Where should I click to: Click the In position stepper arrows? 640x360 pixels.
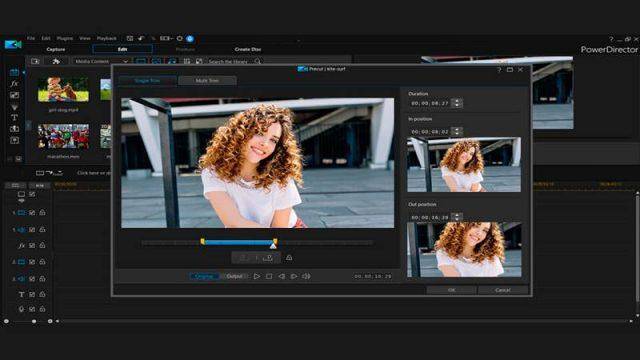(457, 131)
